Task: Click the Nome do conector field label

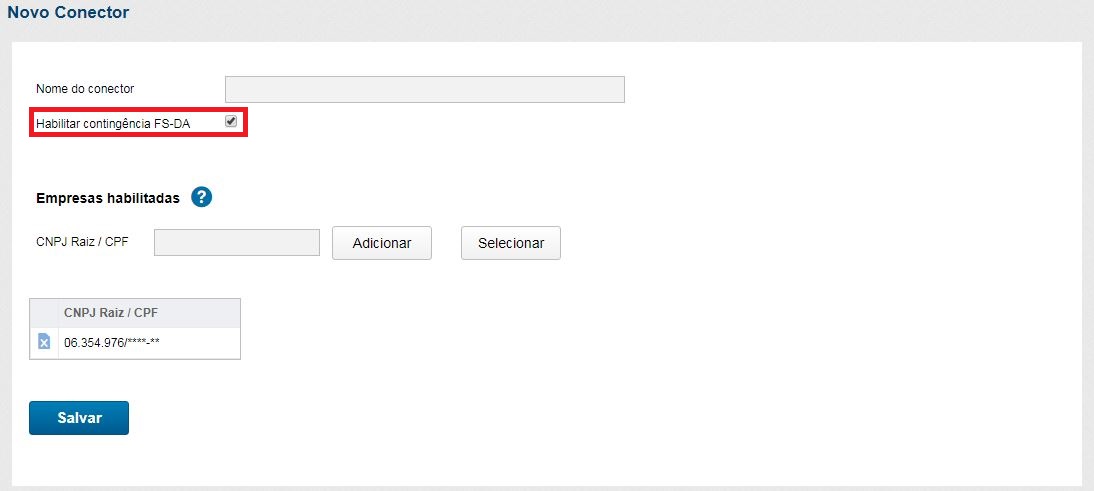Action: pyautogui.click(x=85, y=89)
